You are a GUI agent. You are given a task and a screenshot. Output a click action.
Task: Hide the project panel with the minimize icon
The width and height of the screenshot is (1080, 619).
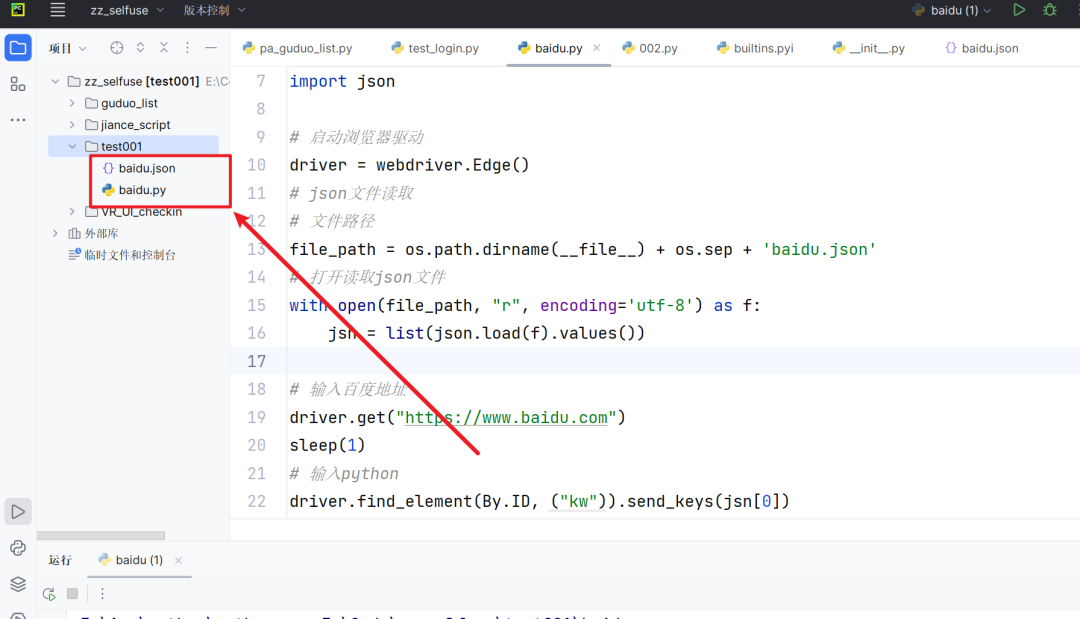click(x=209, y=47)
